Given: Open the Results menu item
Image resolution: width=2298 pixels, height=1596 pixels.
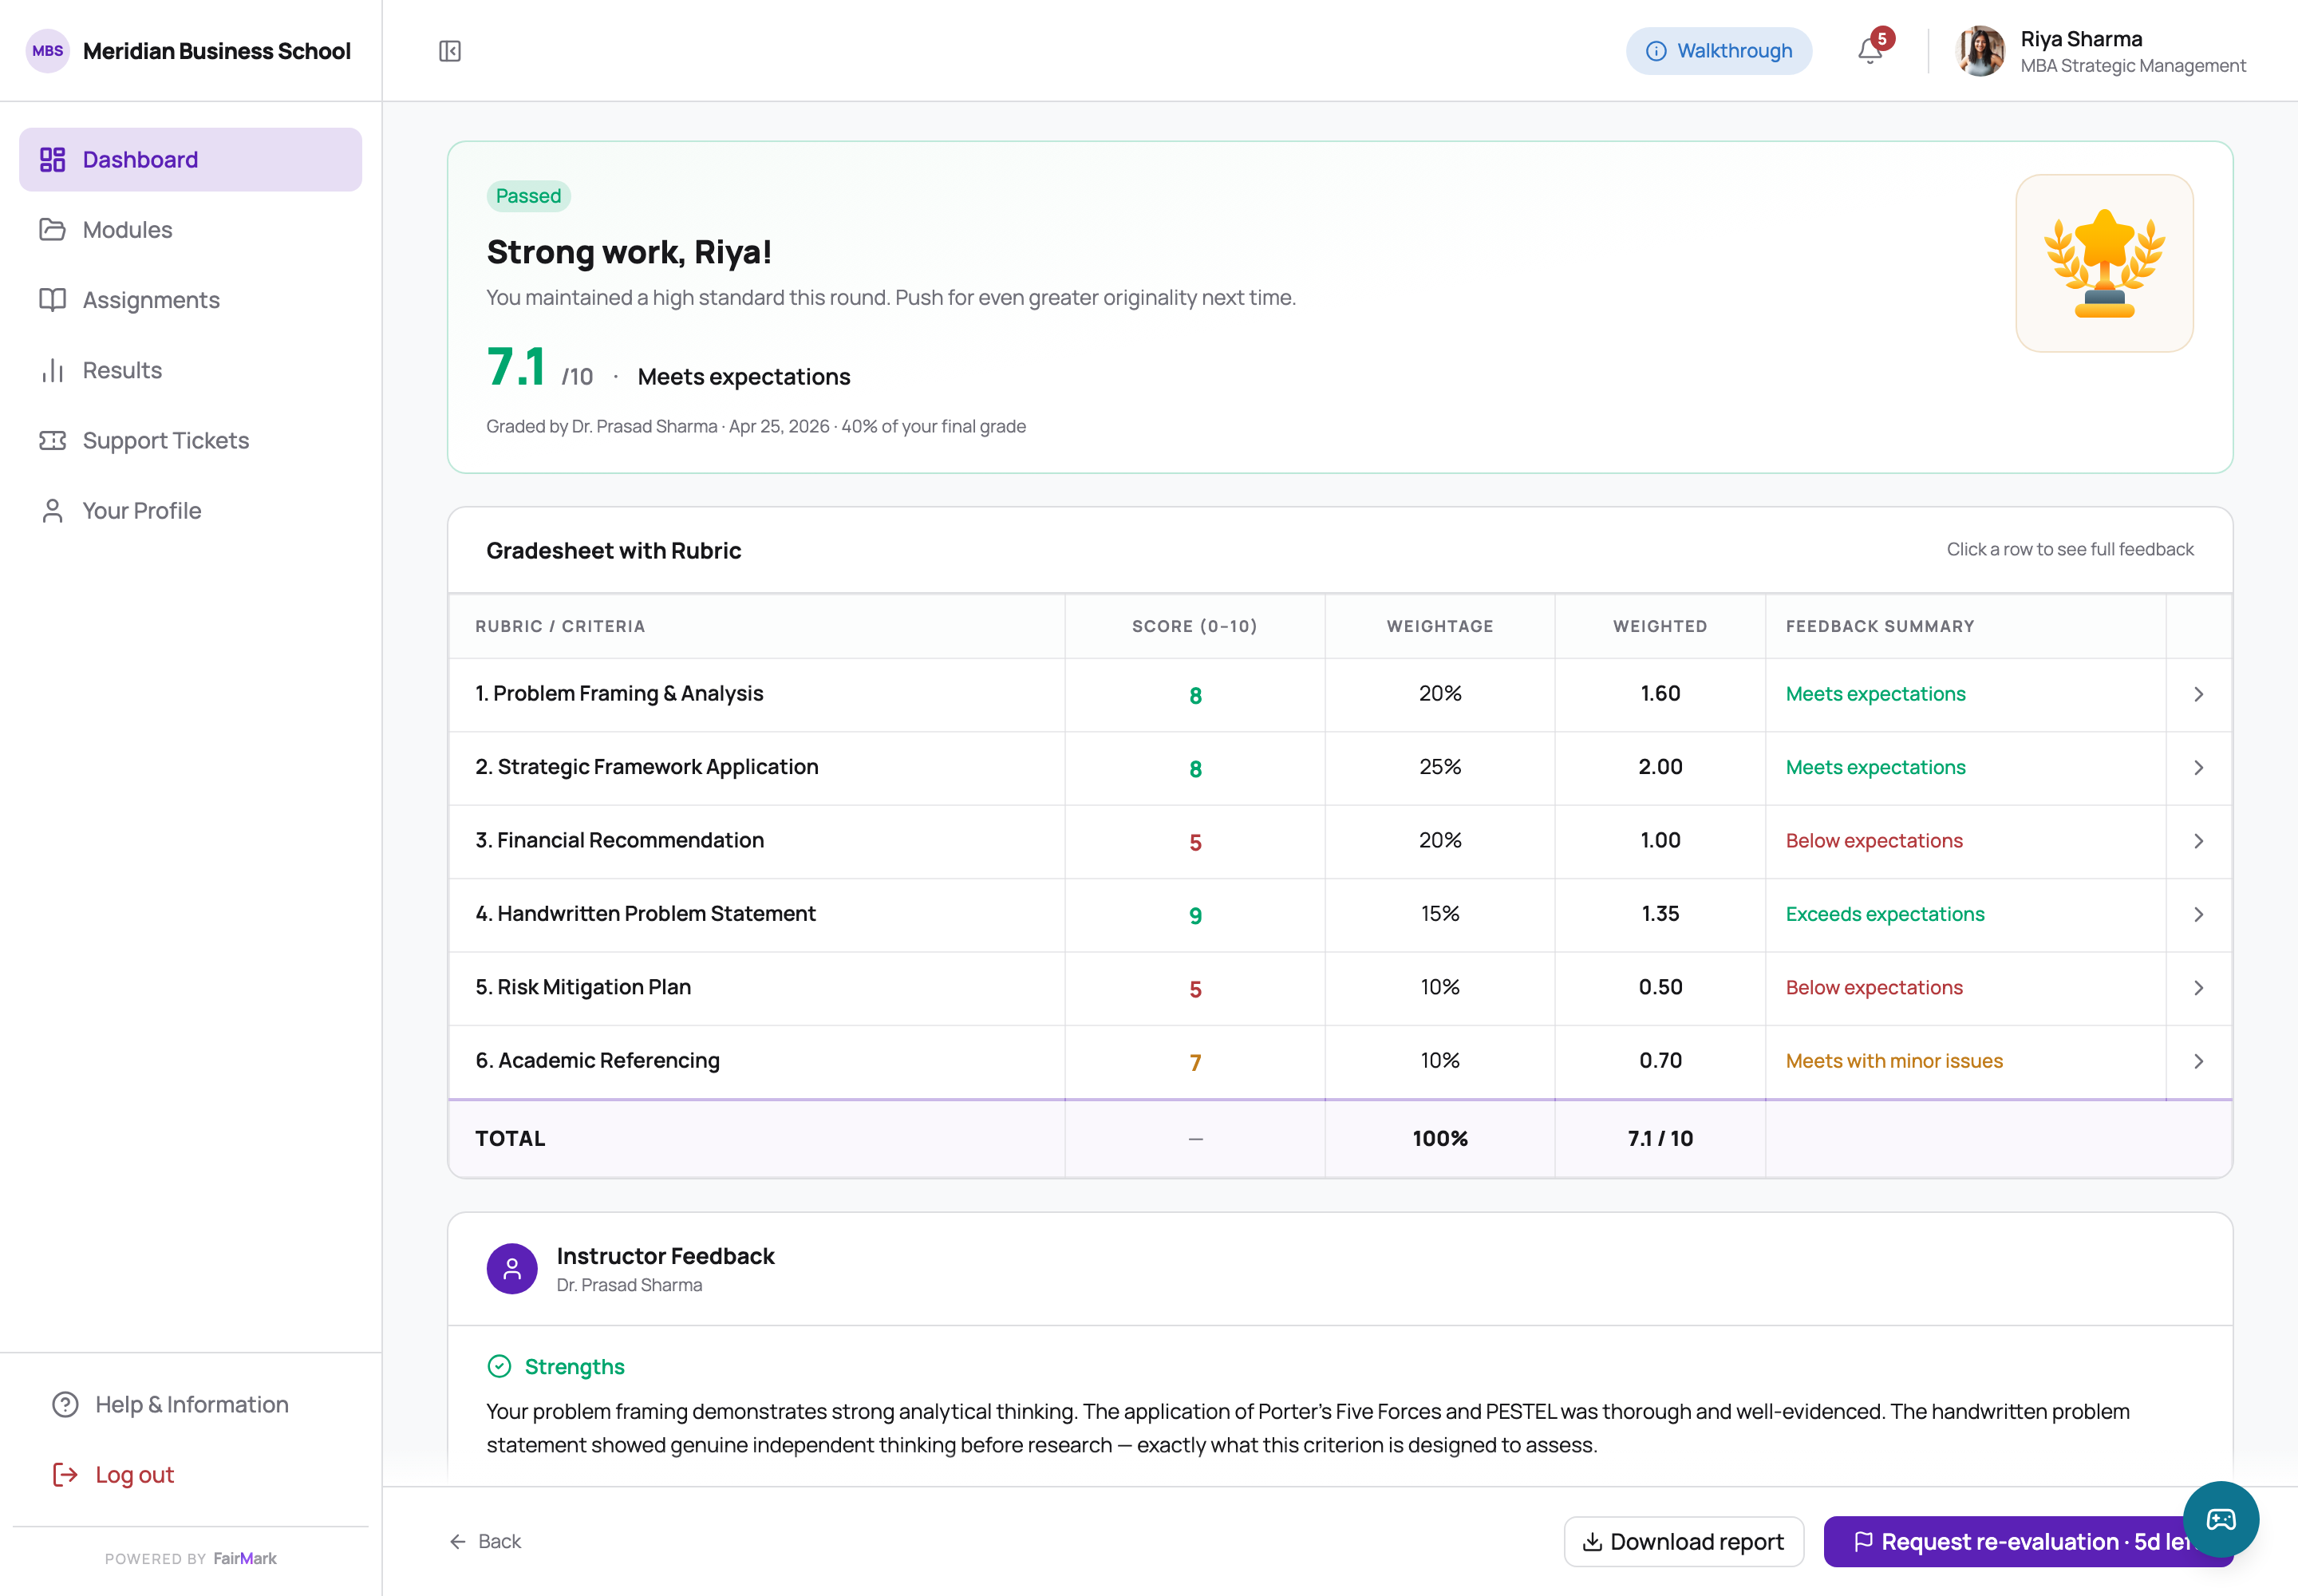Looking at the screenshot, I should tap(190, 370).
